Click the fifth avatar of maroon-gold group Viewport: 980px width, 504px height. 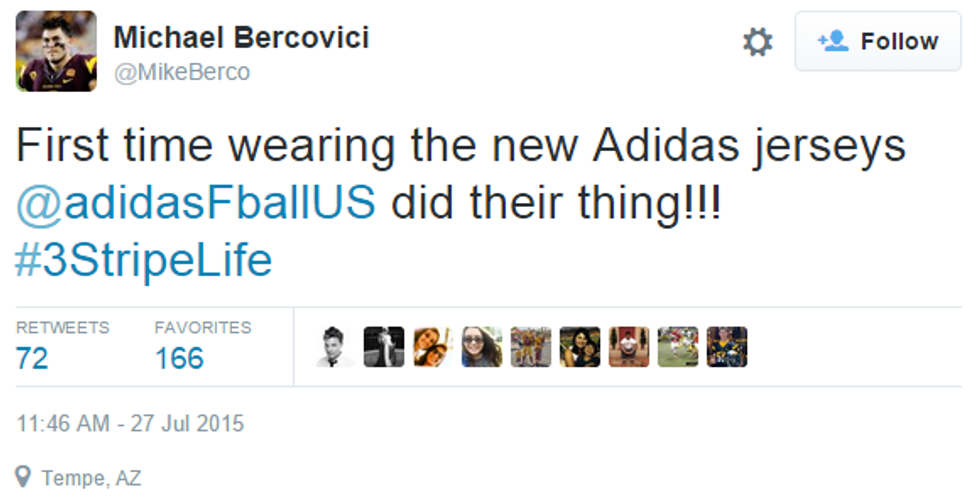(x=531, y=347)
